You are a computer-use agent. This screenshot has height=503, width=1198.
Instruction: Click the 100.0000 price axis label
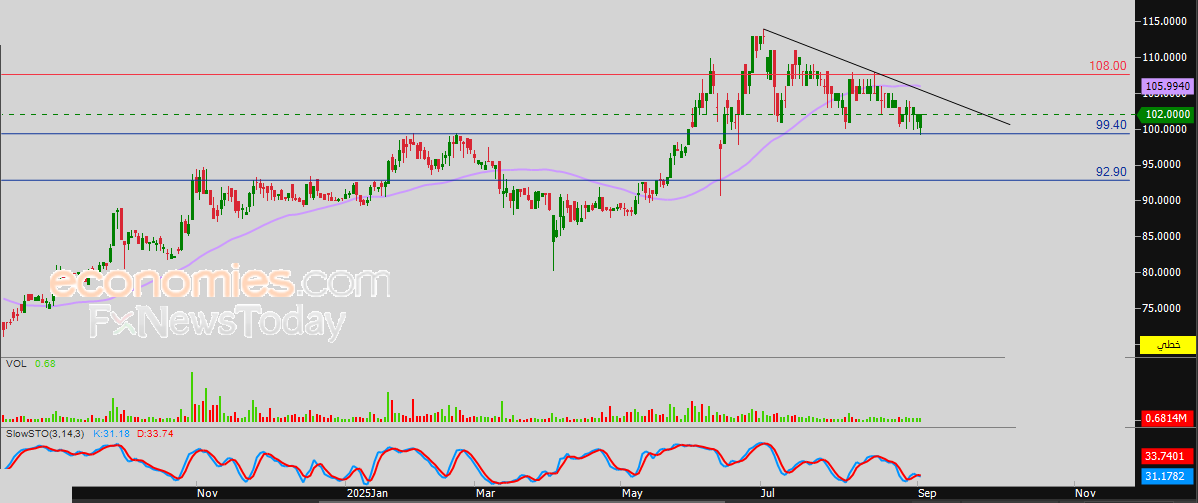click(1166, 129)
